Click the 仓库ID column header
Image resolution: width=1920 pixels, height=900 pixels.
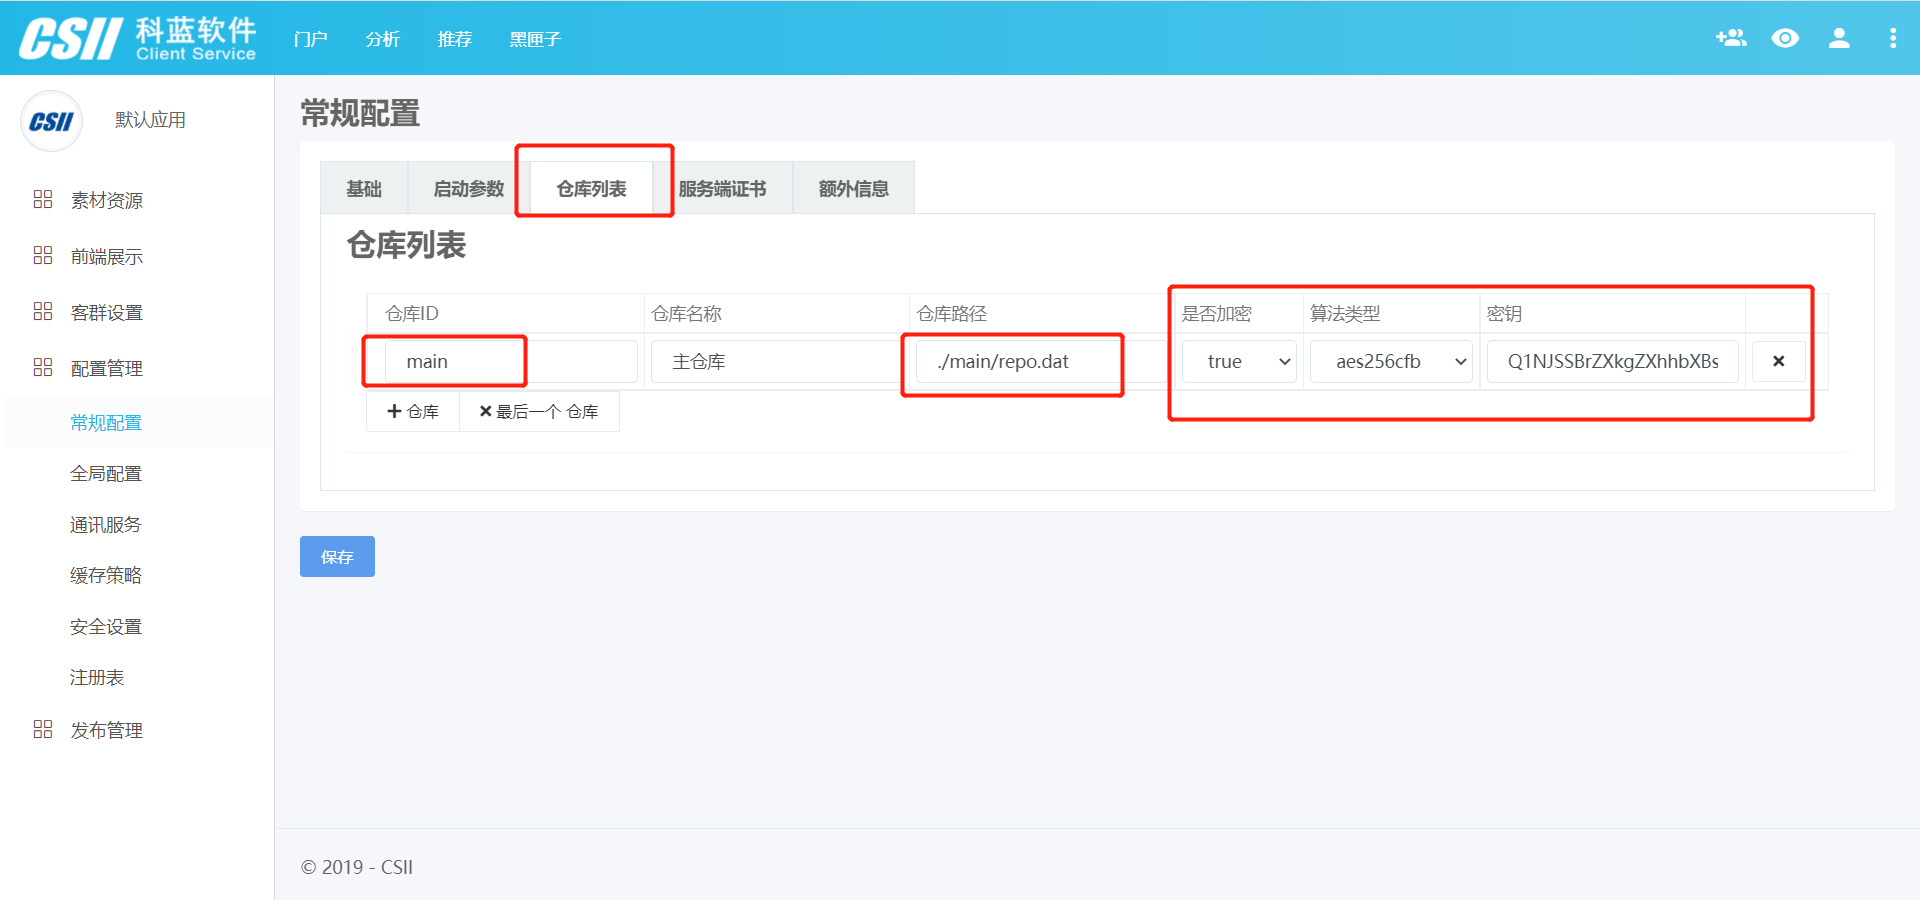pyautogui.click(x=412, y=313)
